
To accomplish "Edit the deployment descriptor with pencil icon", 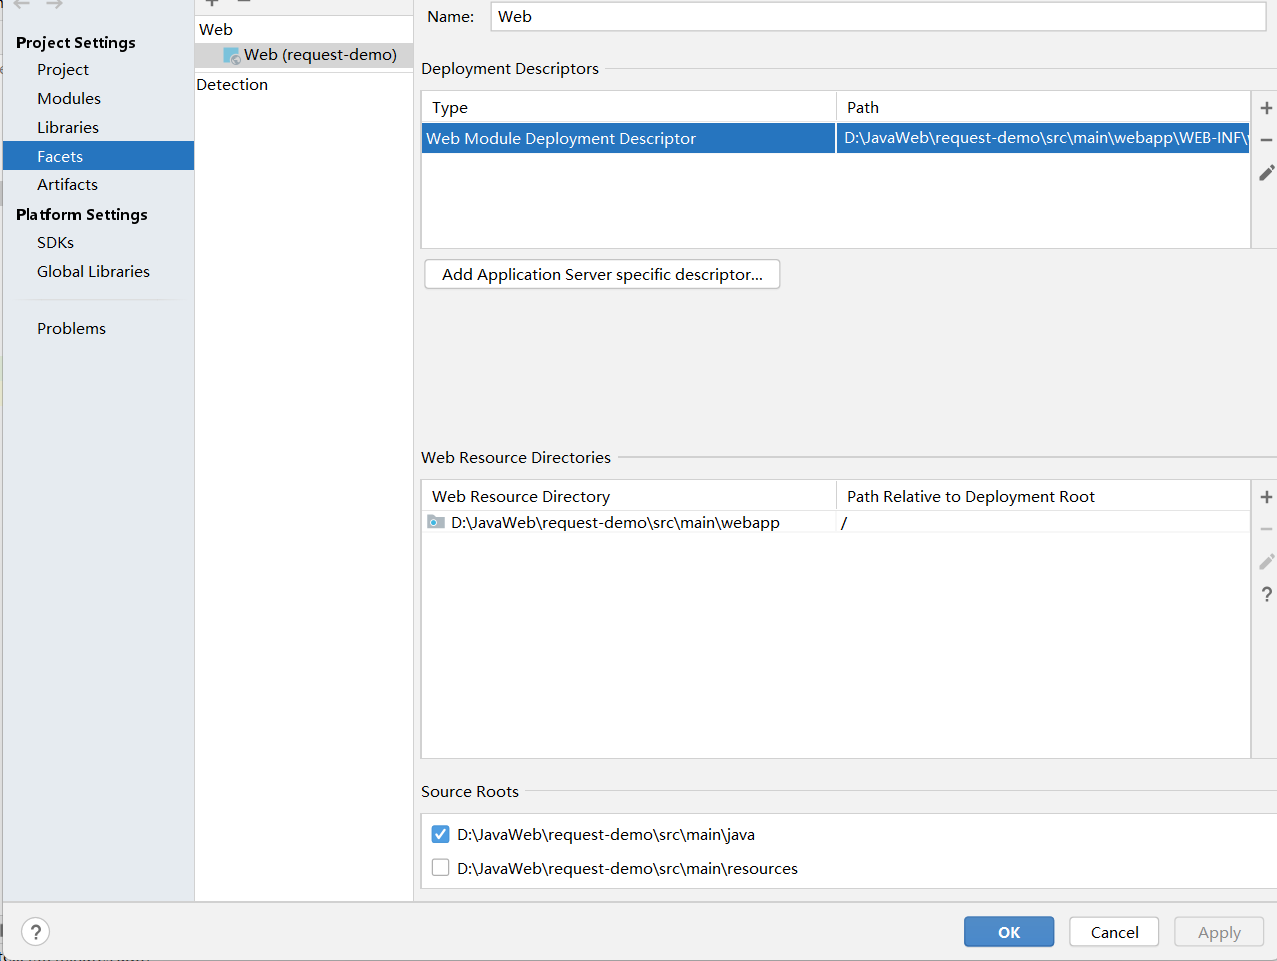I will click(x=1266, y=173).
